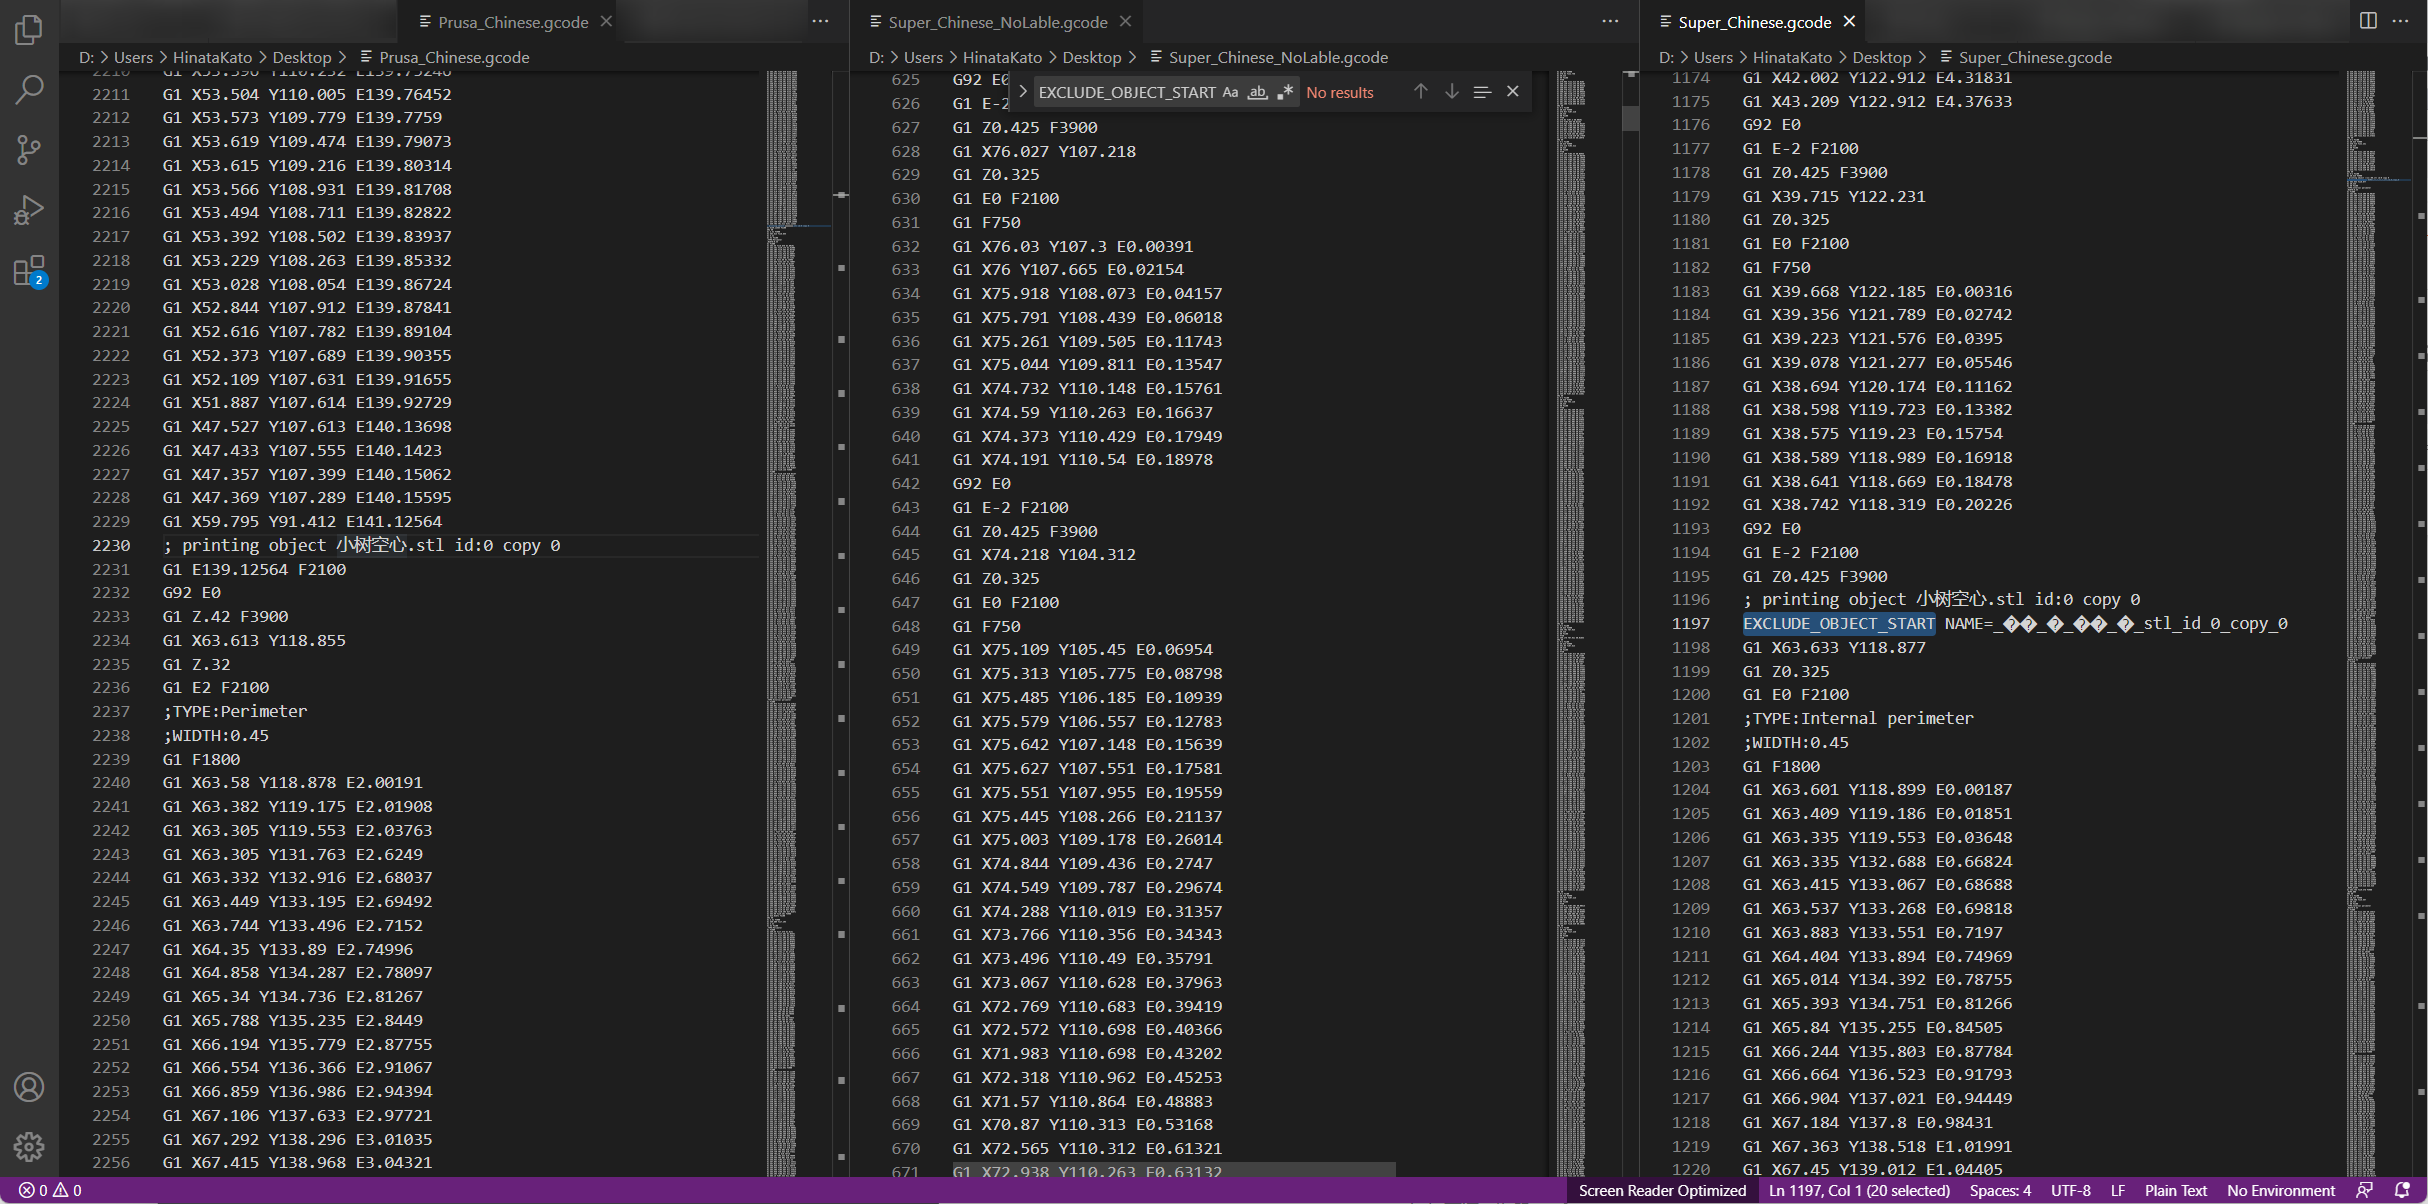
Task: Split the Super_Chinese.gcode editor
Action: (x=2367, y=20)
